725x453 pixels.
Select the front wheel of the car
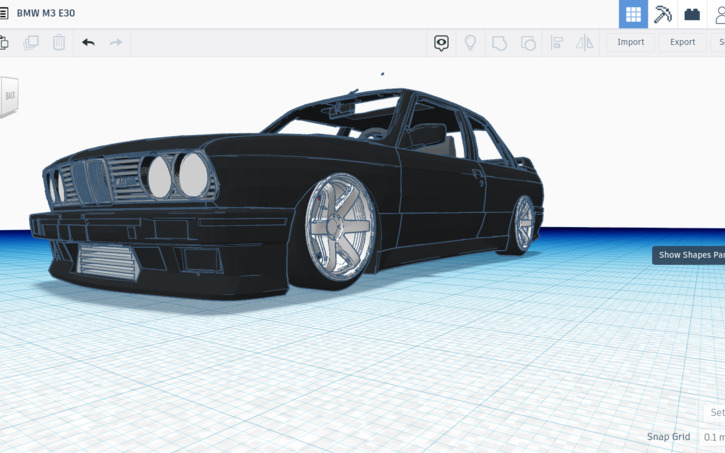tap(339, 226)
